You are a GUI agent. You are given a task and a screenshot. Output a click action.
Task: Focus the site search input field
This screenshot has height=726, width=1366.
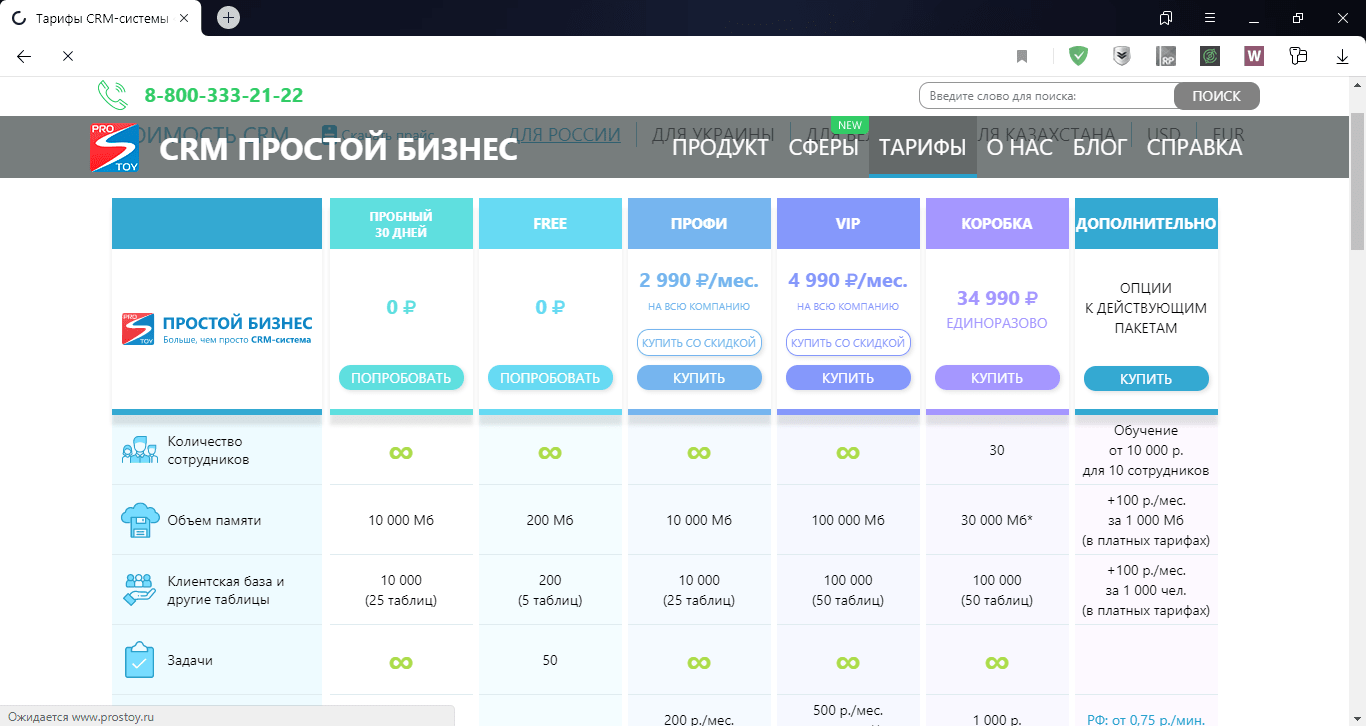pyautogui.click(x=1047, y=96)
